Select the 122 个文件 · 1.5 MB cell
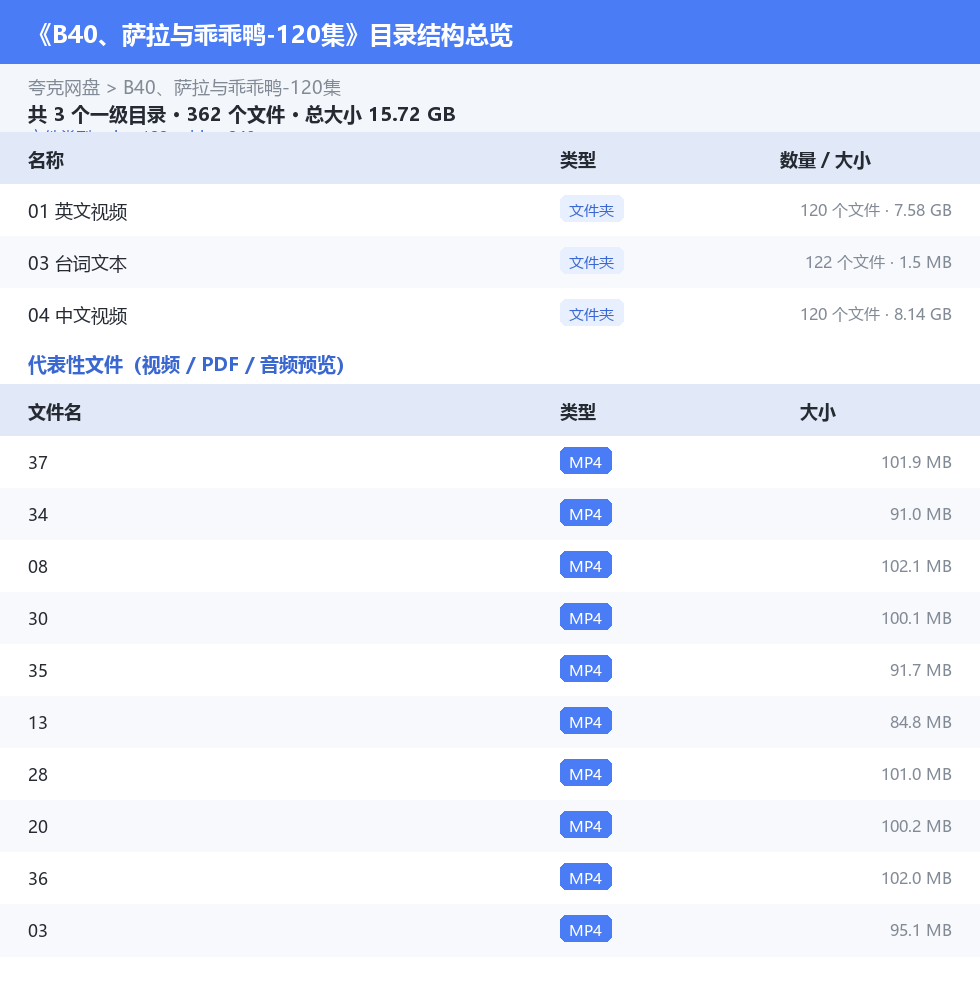Viewport: 980px width, 988px height. click(878, 262)
